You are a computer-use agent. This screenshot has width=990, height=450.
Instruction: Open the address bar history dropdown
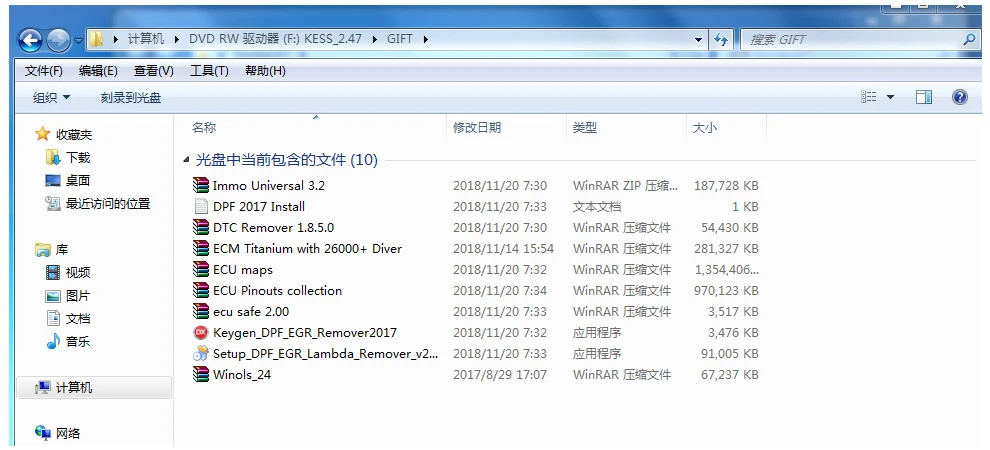point(698,39)
